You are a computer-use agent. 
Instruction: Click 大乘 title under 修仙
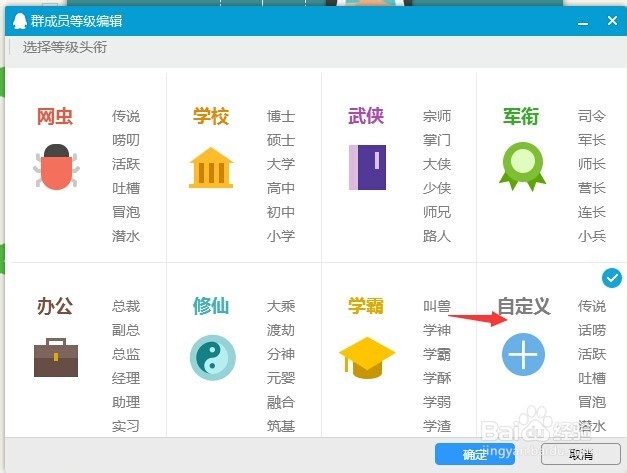point(281,306)
